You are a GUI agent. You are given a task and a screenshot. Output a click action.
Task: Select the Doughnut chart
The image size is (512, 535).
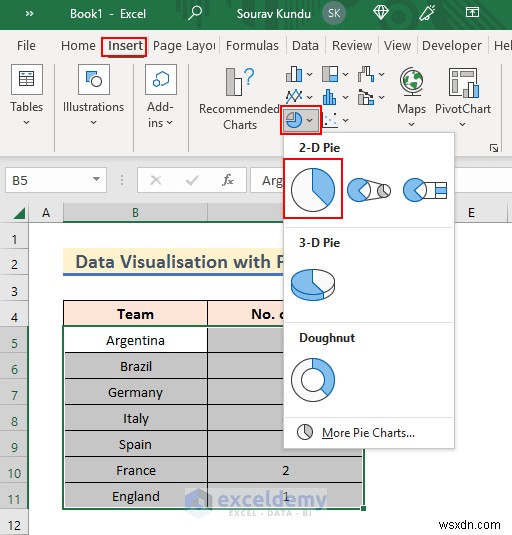313,379
